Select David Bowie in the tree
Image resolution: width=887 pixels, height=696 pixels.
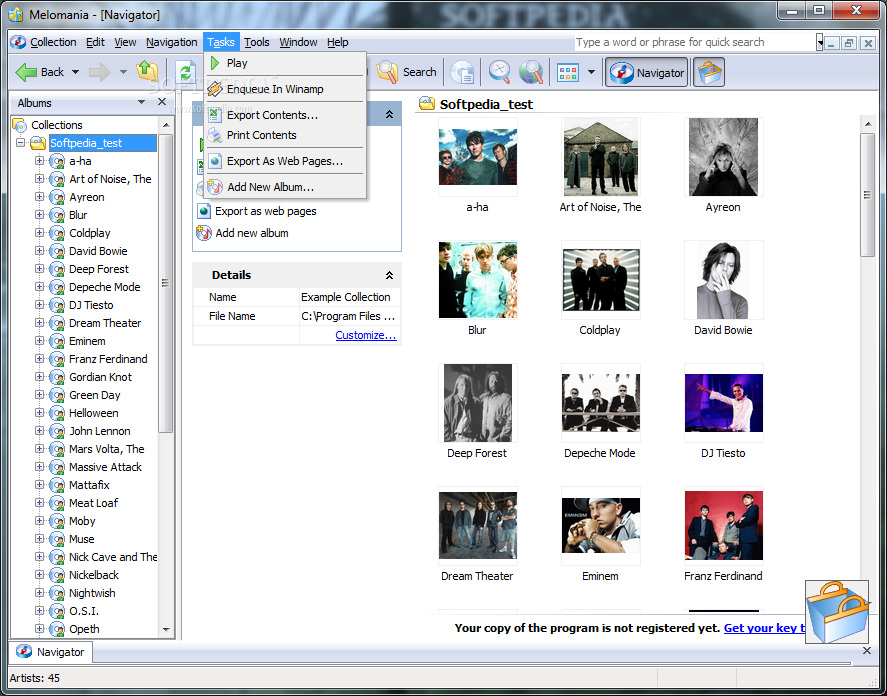(x=98, y=251)
